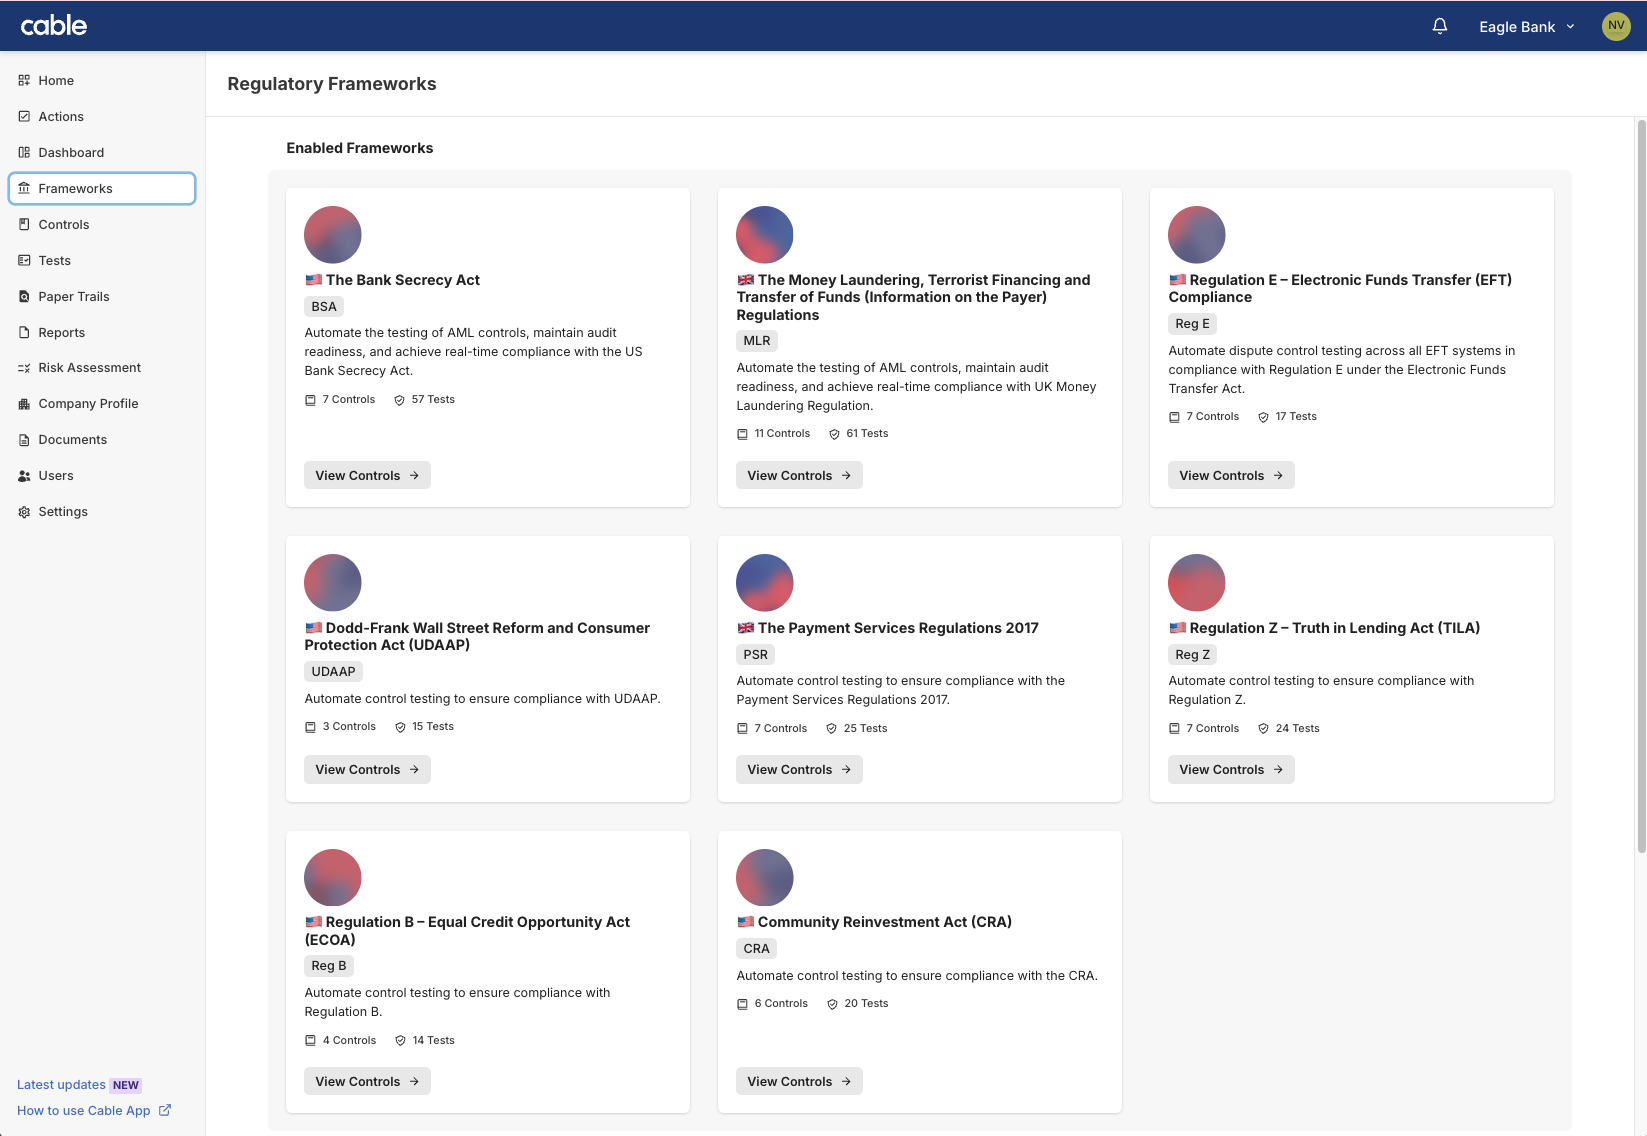
Task: Open the Latest updates link
Action: tap(61, 1085)
